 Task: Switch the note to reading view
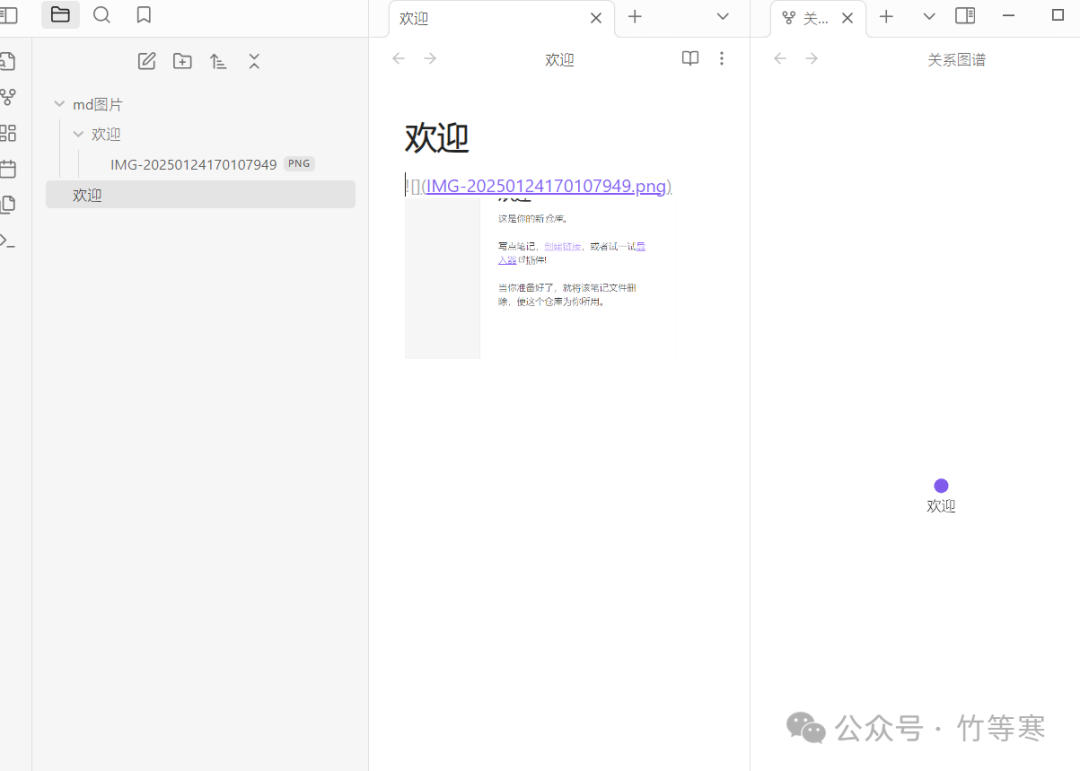[x=690, y=58]
